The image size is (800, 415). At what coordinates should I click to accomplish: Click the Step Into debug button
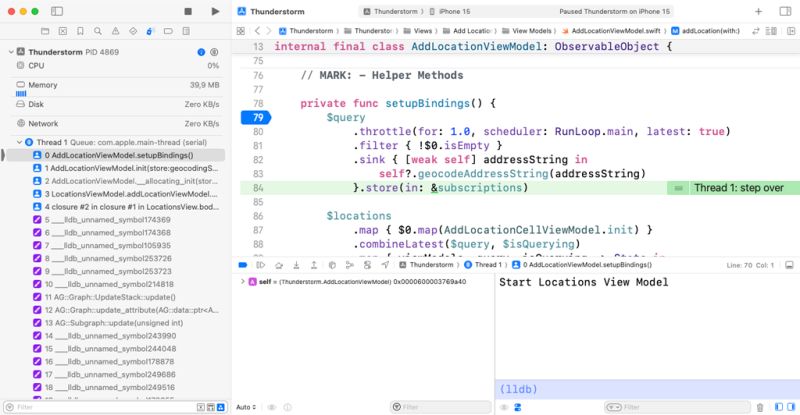[x=296, y=265]
